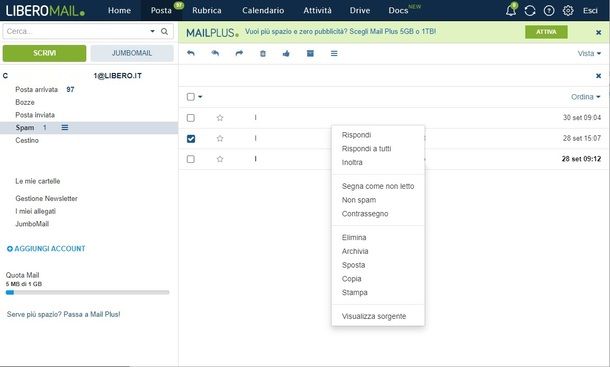Go to the Home tab
This screenshot has width=610, height=367.
click(119, 11)
